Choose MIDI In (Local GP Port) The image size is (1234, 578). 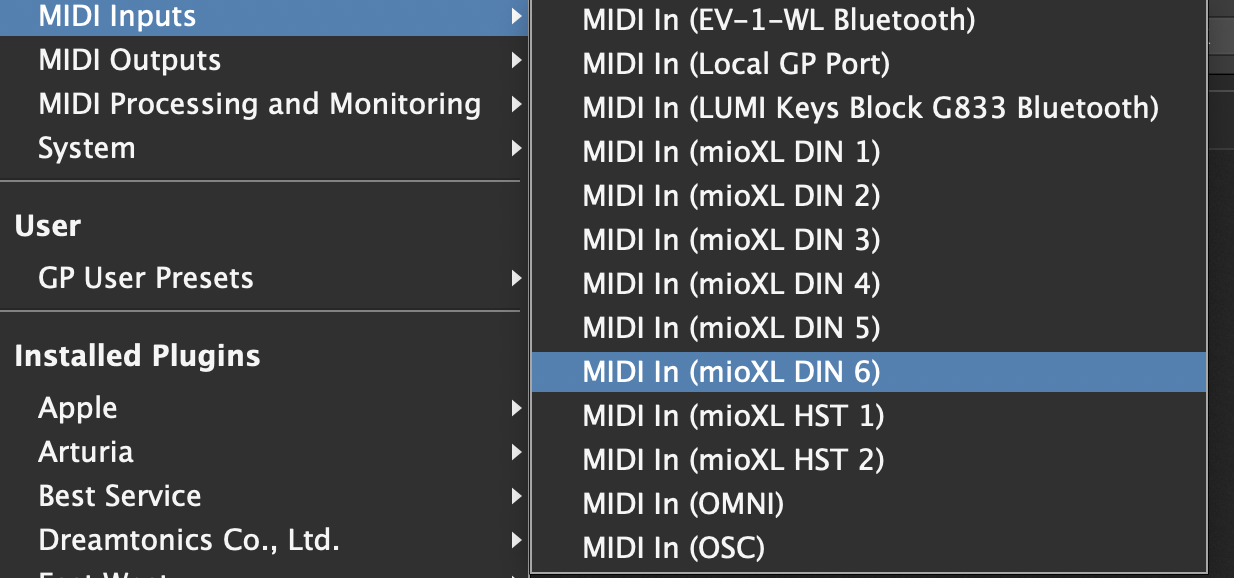coord(736,64)
